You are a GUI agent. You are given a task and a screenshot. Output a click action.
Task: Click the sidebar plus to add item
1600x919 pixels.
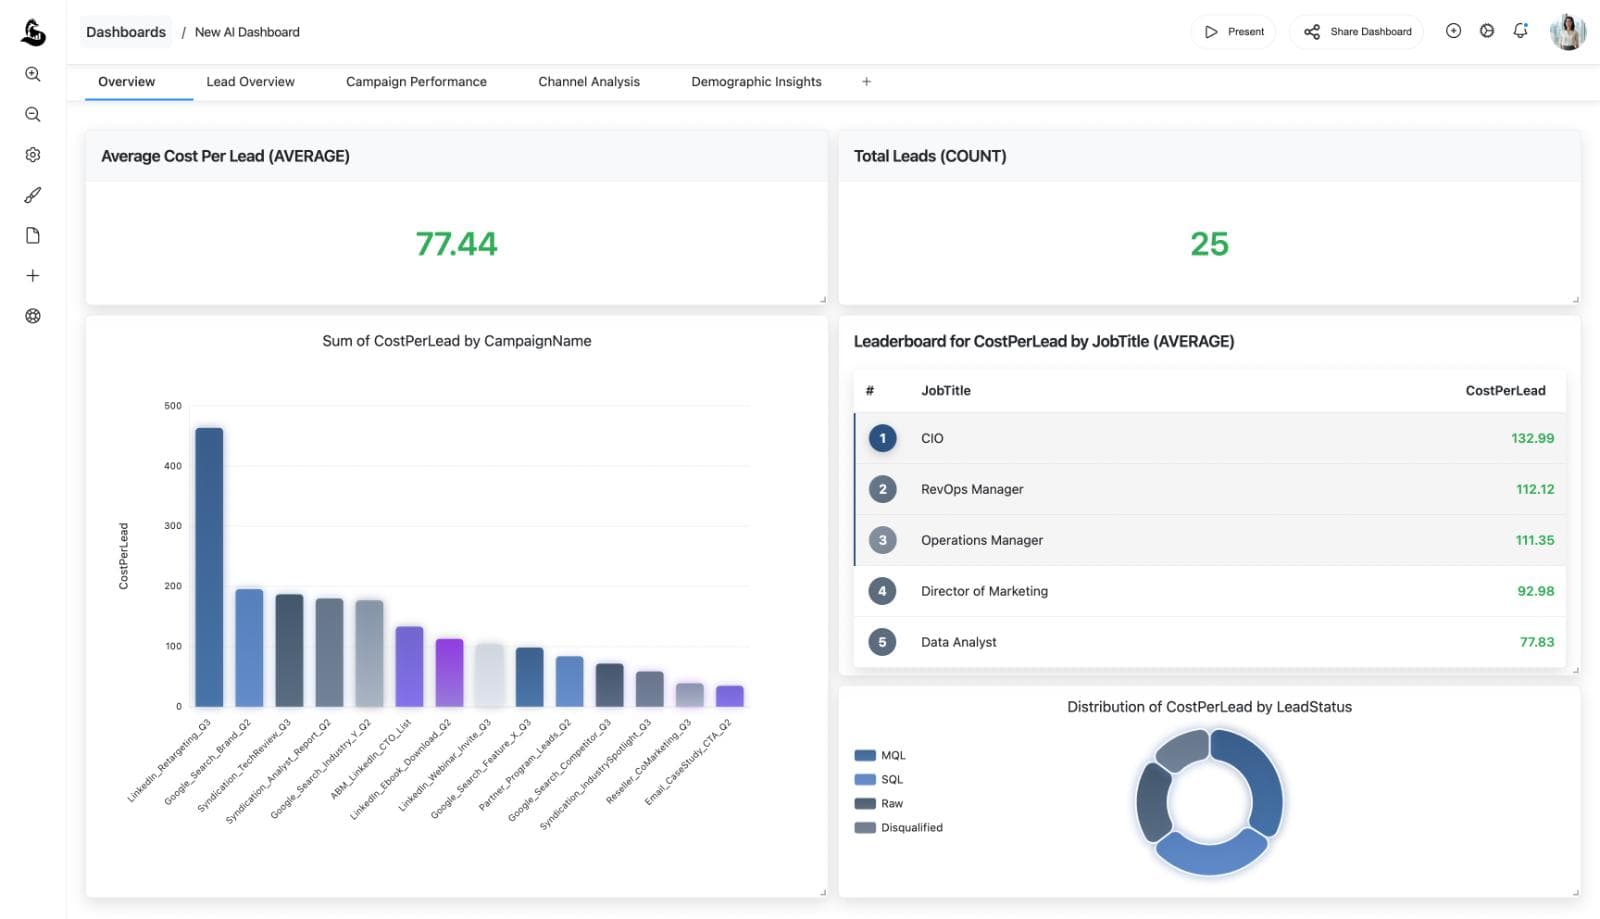pos(33,275)
